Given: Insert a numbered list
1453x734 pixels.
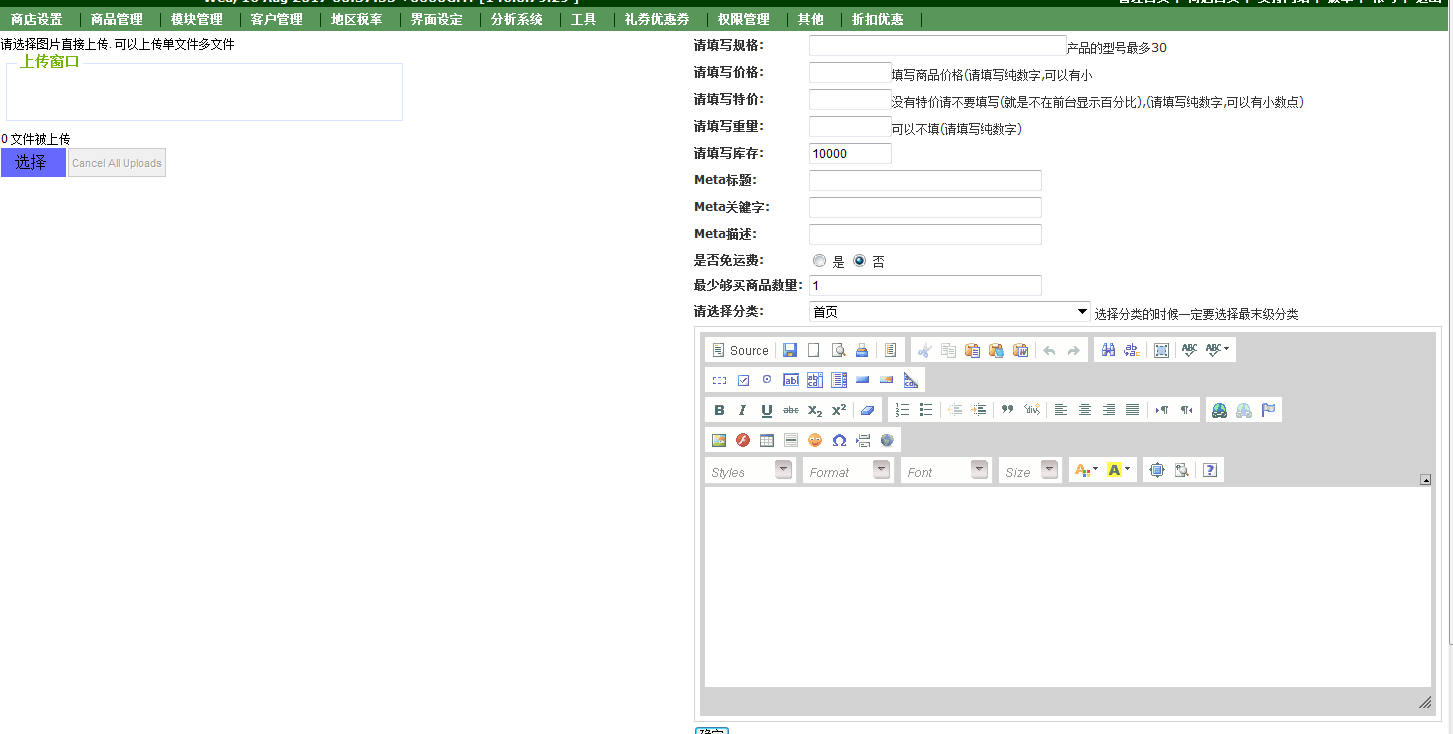Looking at the screenshot, I should [902, 410].
